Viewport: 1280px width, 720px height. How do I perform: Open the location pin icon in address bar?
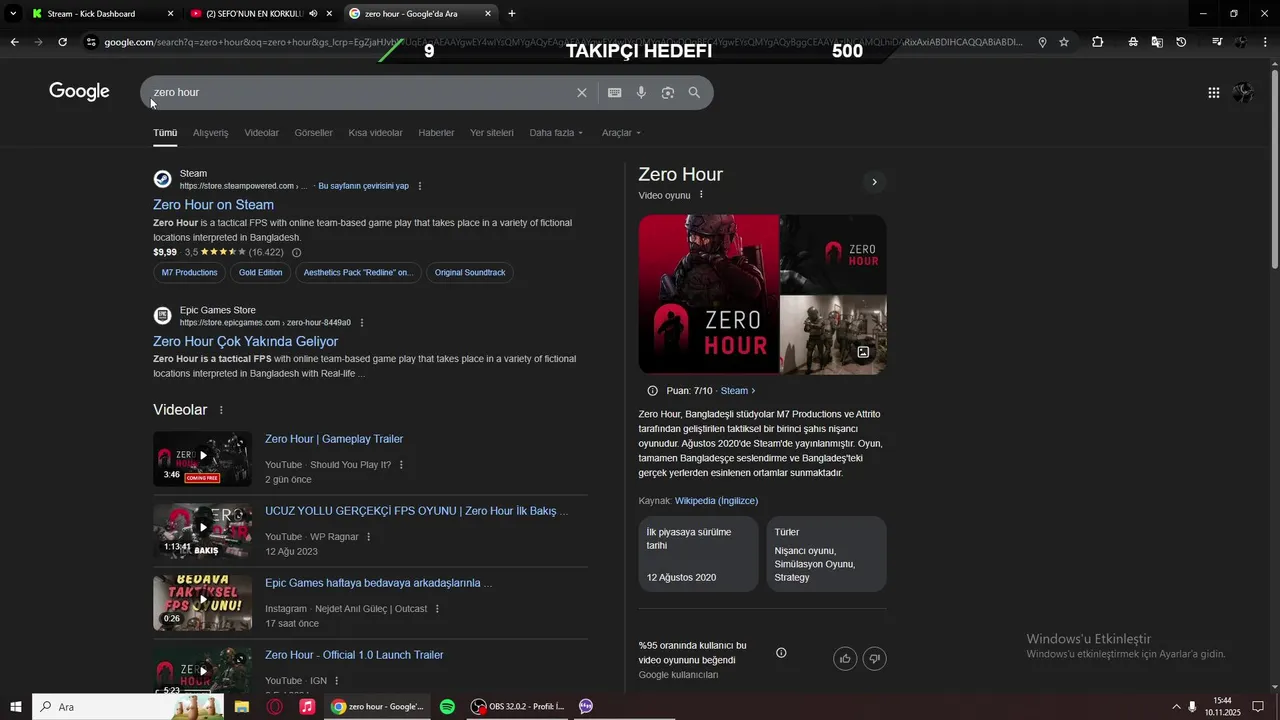pyautogui.click(x=1042, y=42)
